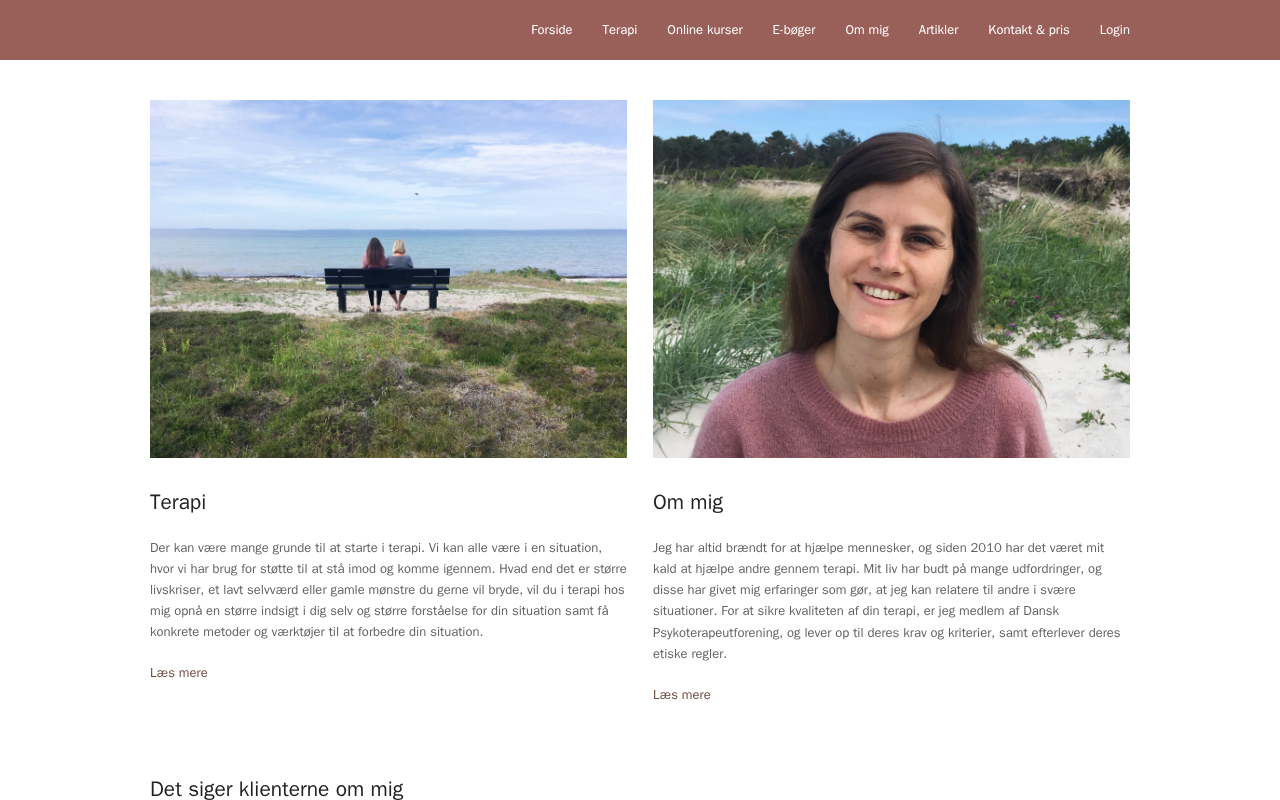Click the empty left area of the header bar

(x=250, y=30)
